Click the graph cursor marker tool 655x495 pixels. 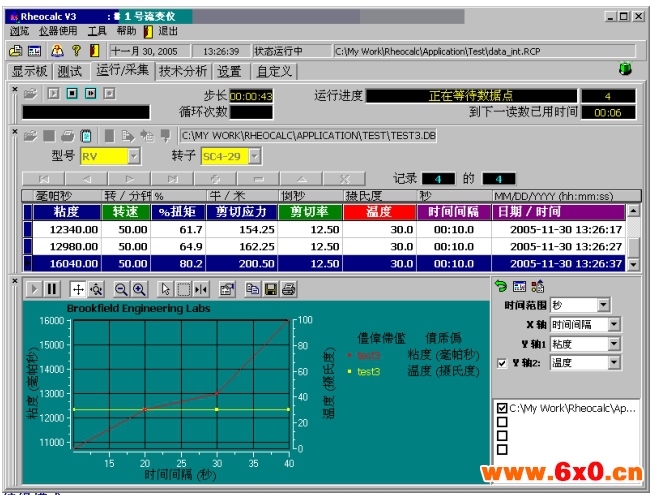(x=201, y=289)
